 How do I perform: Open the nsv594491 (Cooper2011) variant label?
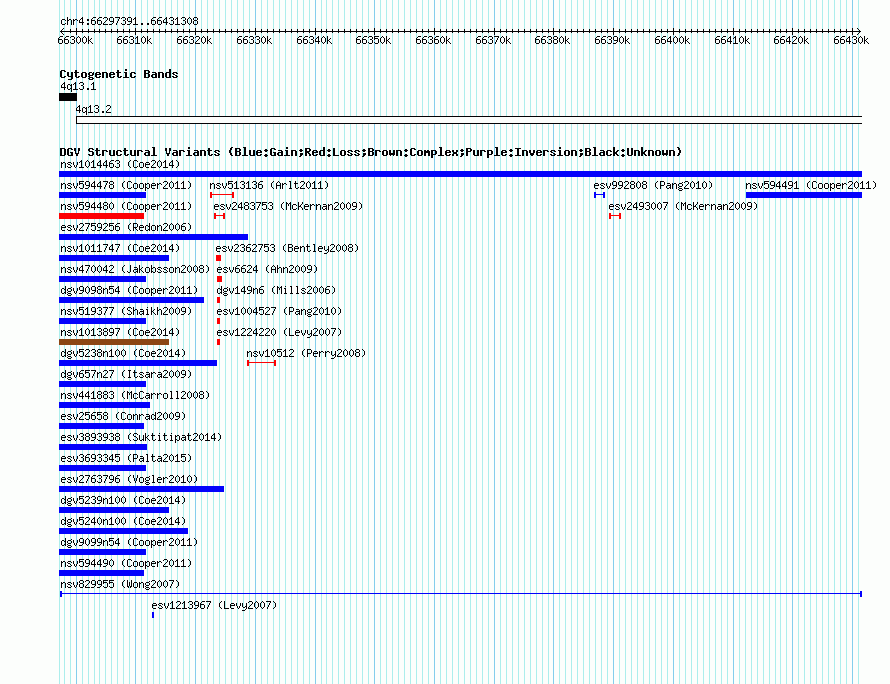pos(811,186)
